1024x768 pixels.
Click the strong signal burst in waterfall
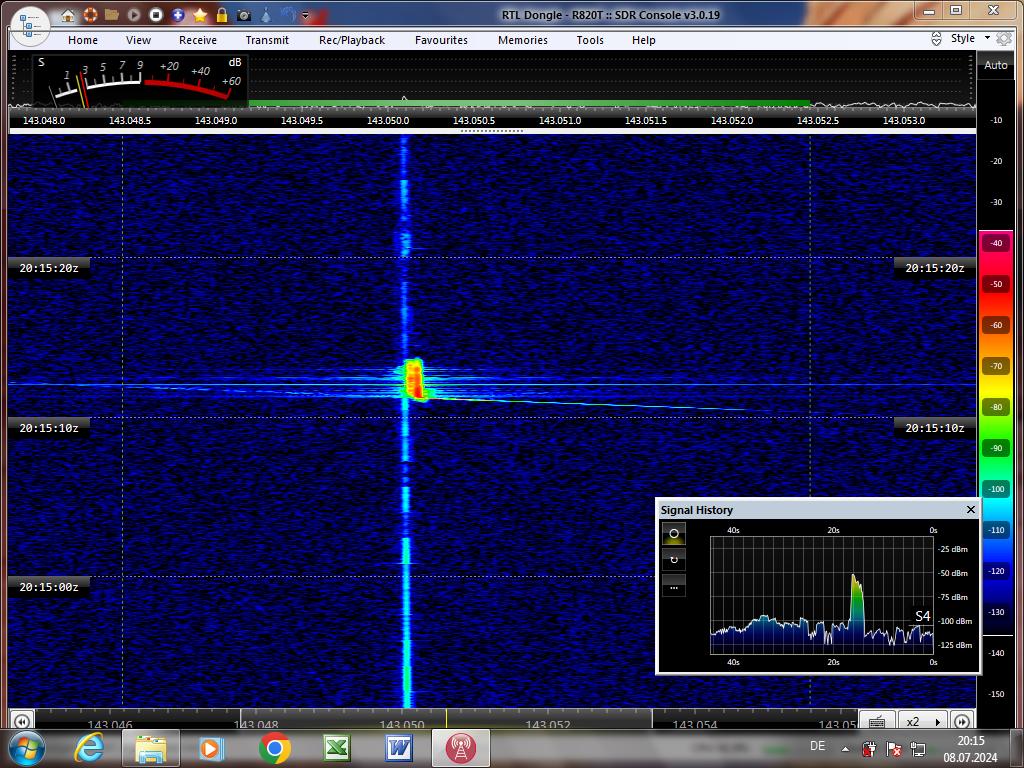[x=414, y=379]
